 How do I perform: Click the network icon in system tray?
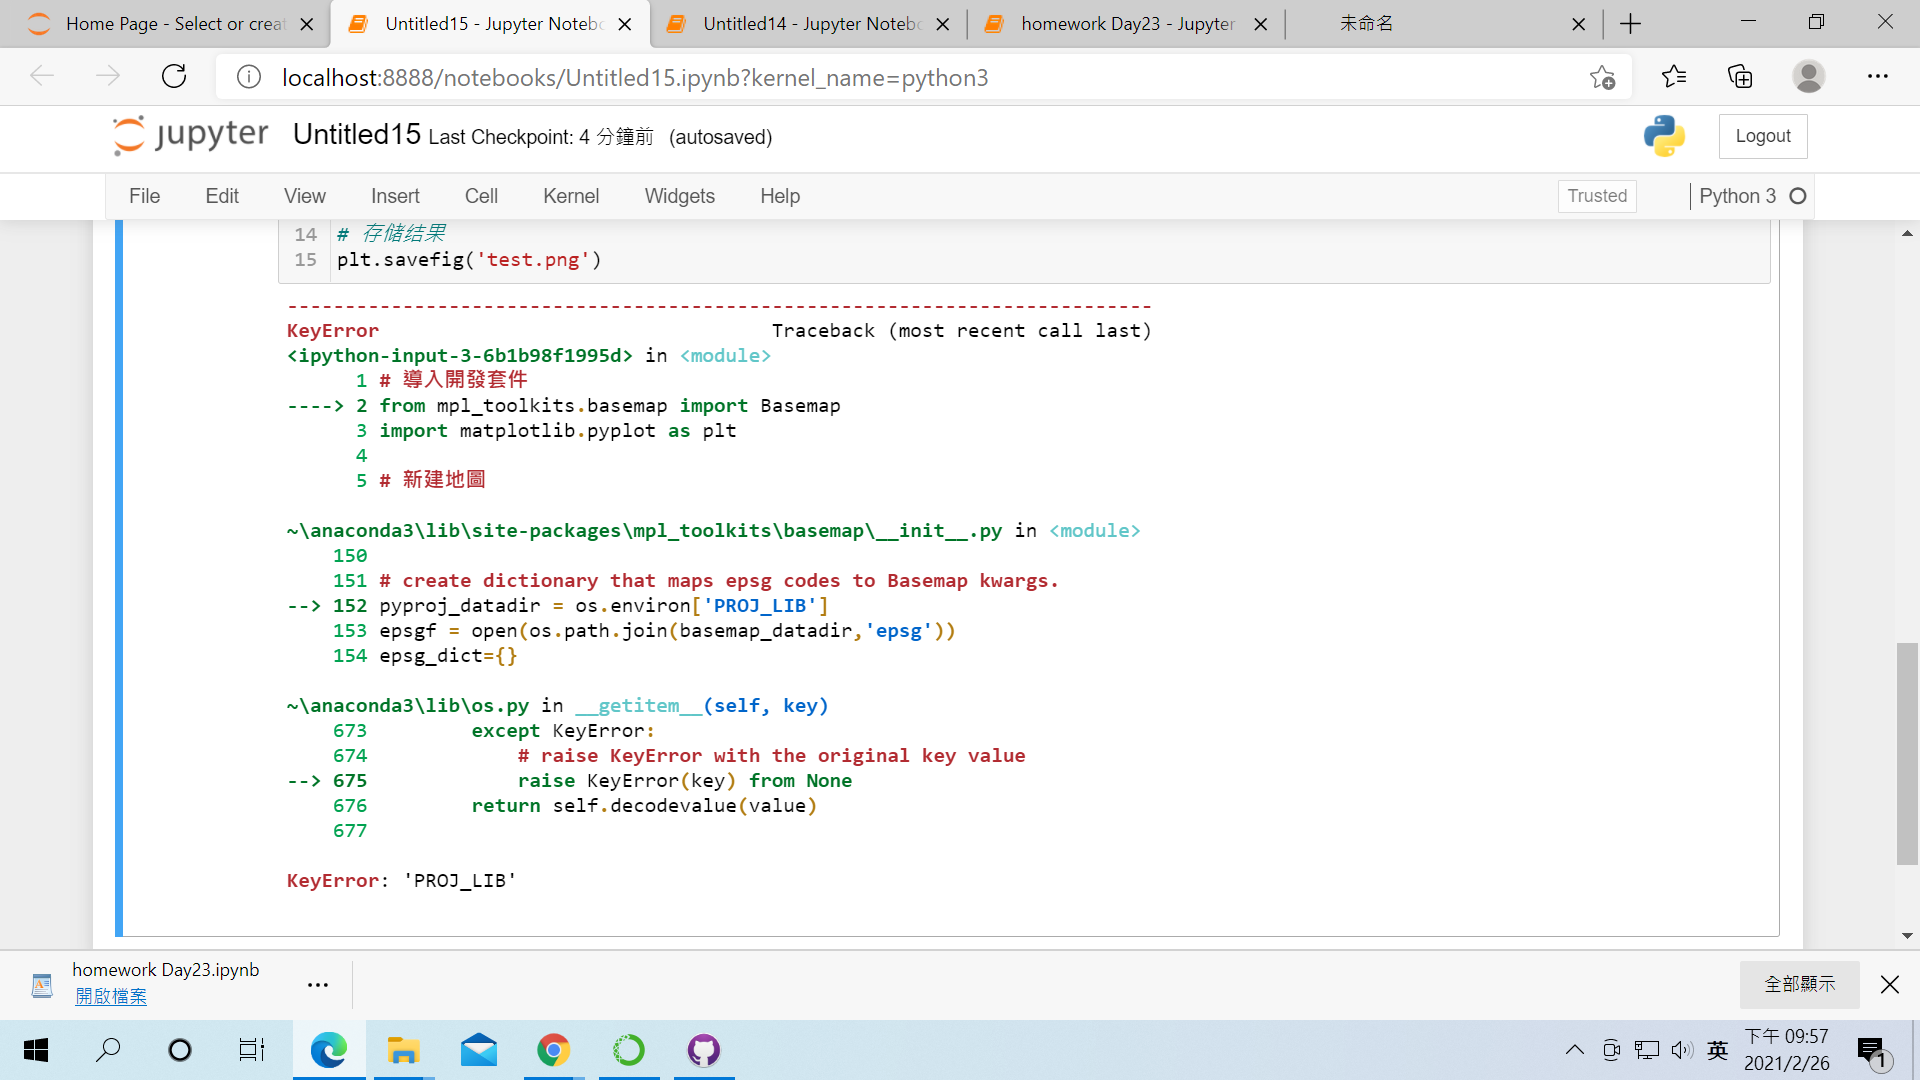click(x=1647, y=1050)
